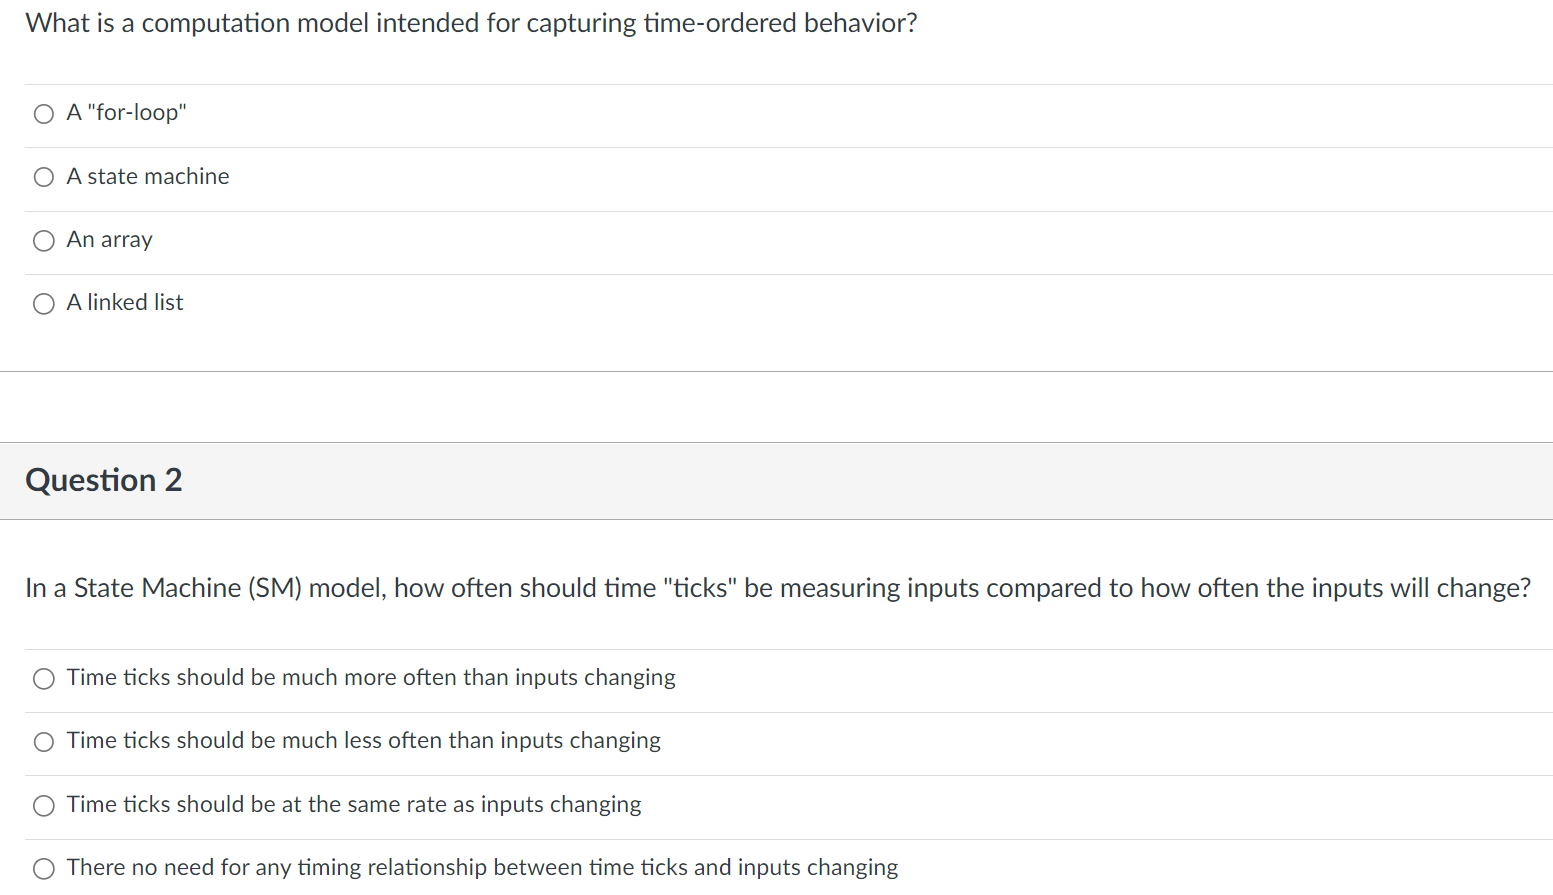Screen dimensions: 1553x895
Task: Click the State Machine ticks question text
Action: pyautogui.click(x=777, y=588)
